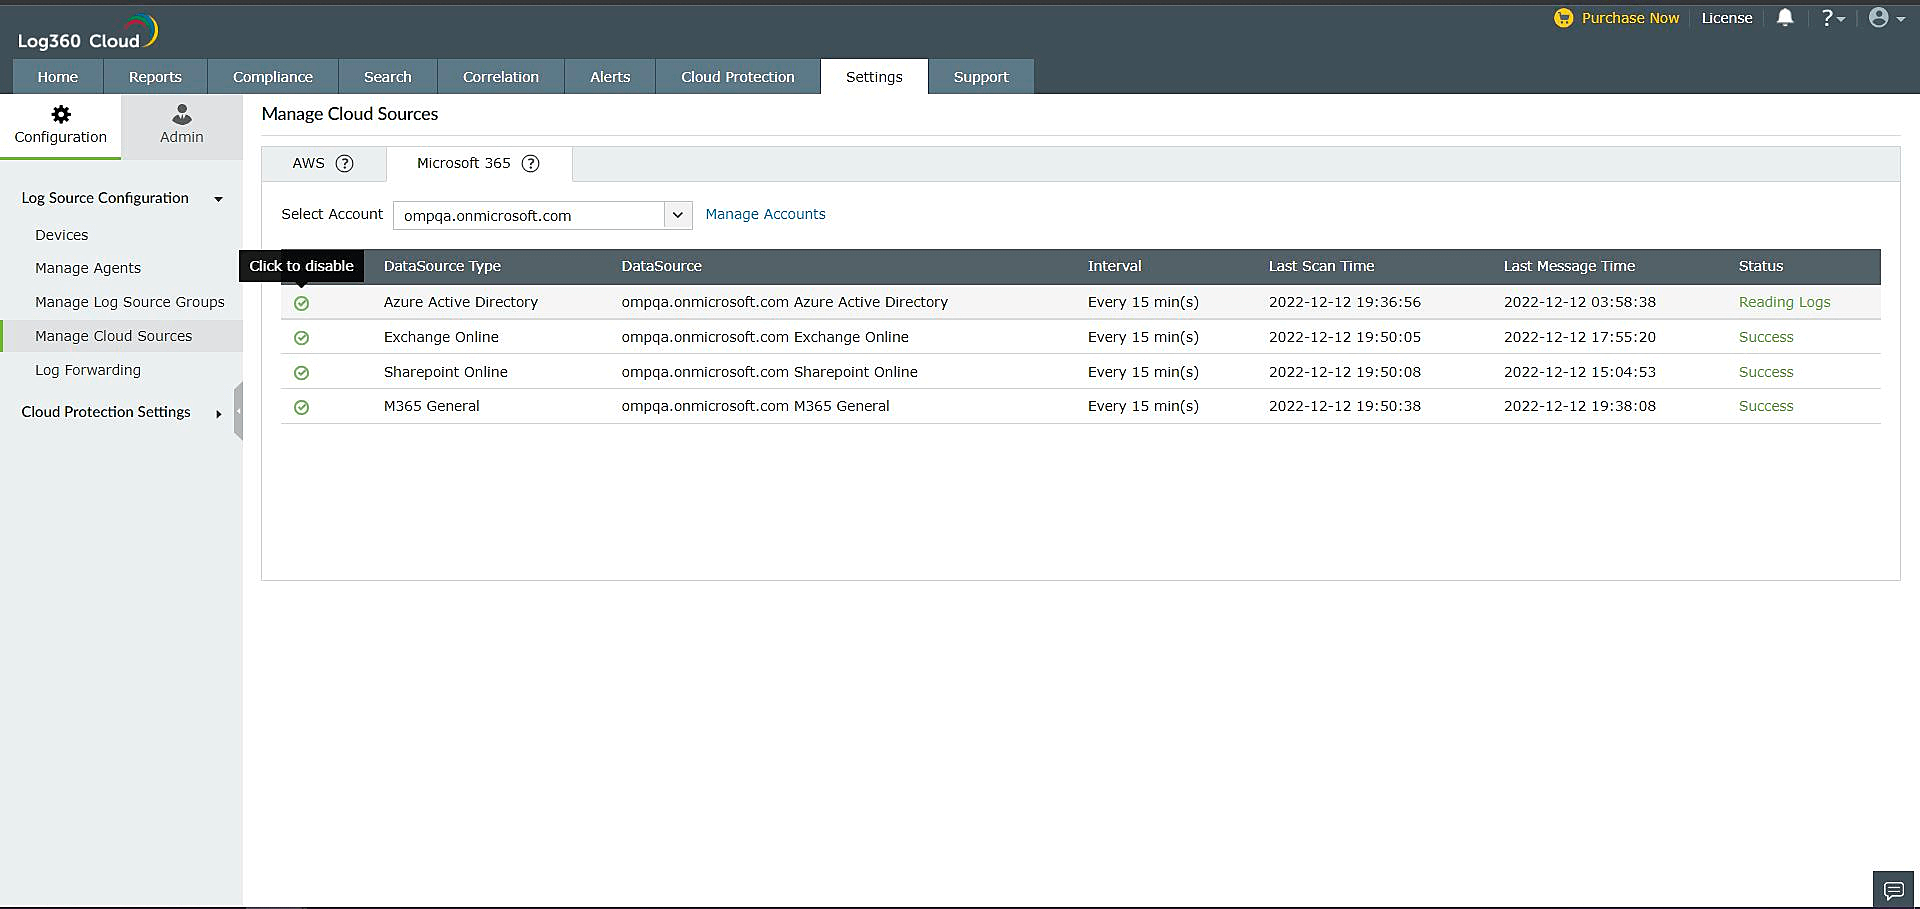The width and height of the screenshot is (1920, 909).
Task: Click the notifications bell icon
Action: pyautogui.click(x=1785, y=18)
